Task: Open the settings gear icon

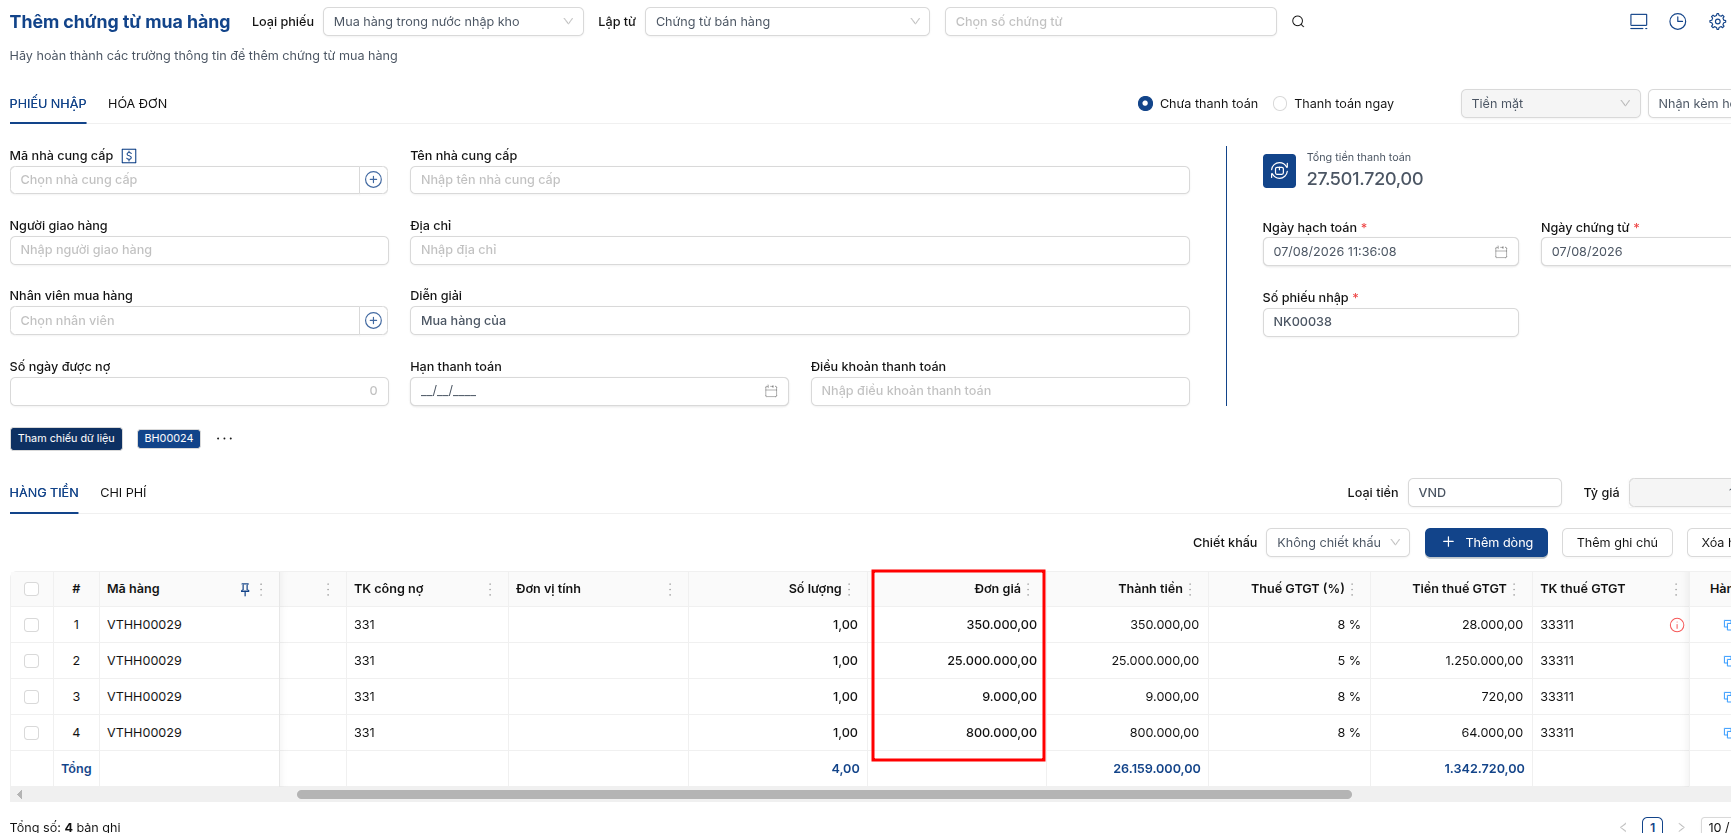Action: [1717, 22]
